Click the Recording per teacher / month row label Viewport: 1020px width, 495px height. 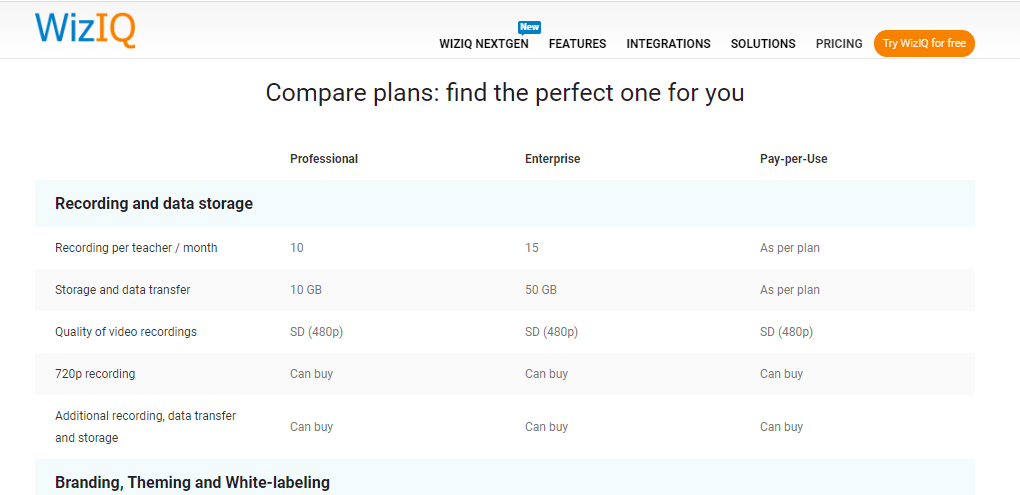(x=137, y=248)
